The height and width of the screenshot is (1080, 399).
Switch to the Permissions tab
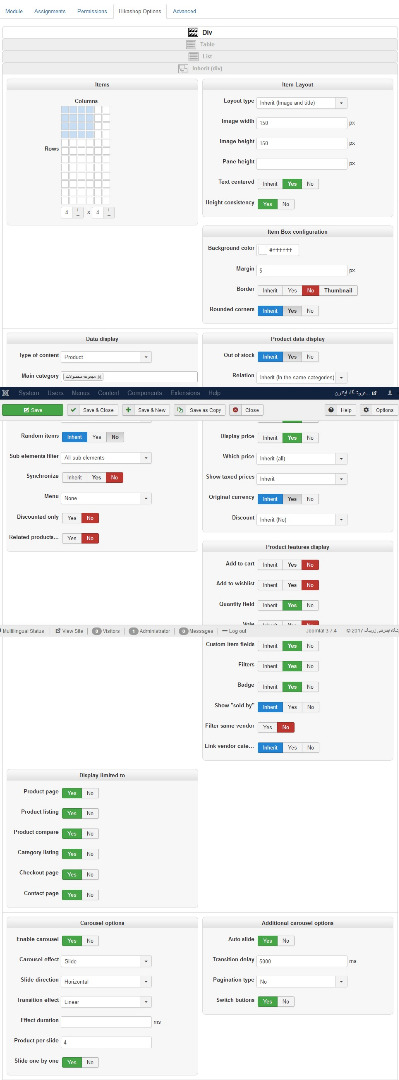tap(92, 12)
